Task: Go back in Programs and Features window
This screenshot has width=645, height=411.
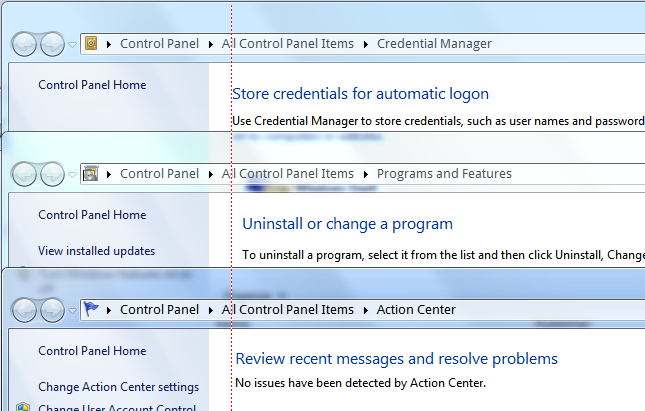Action: click(25, 174)
